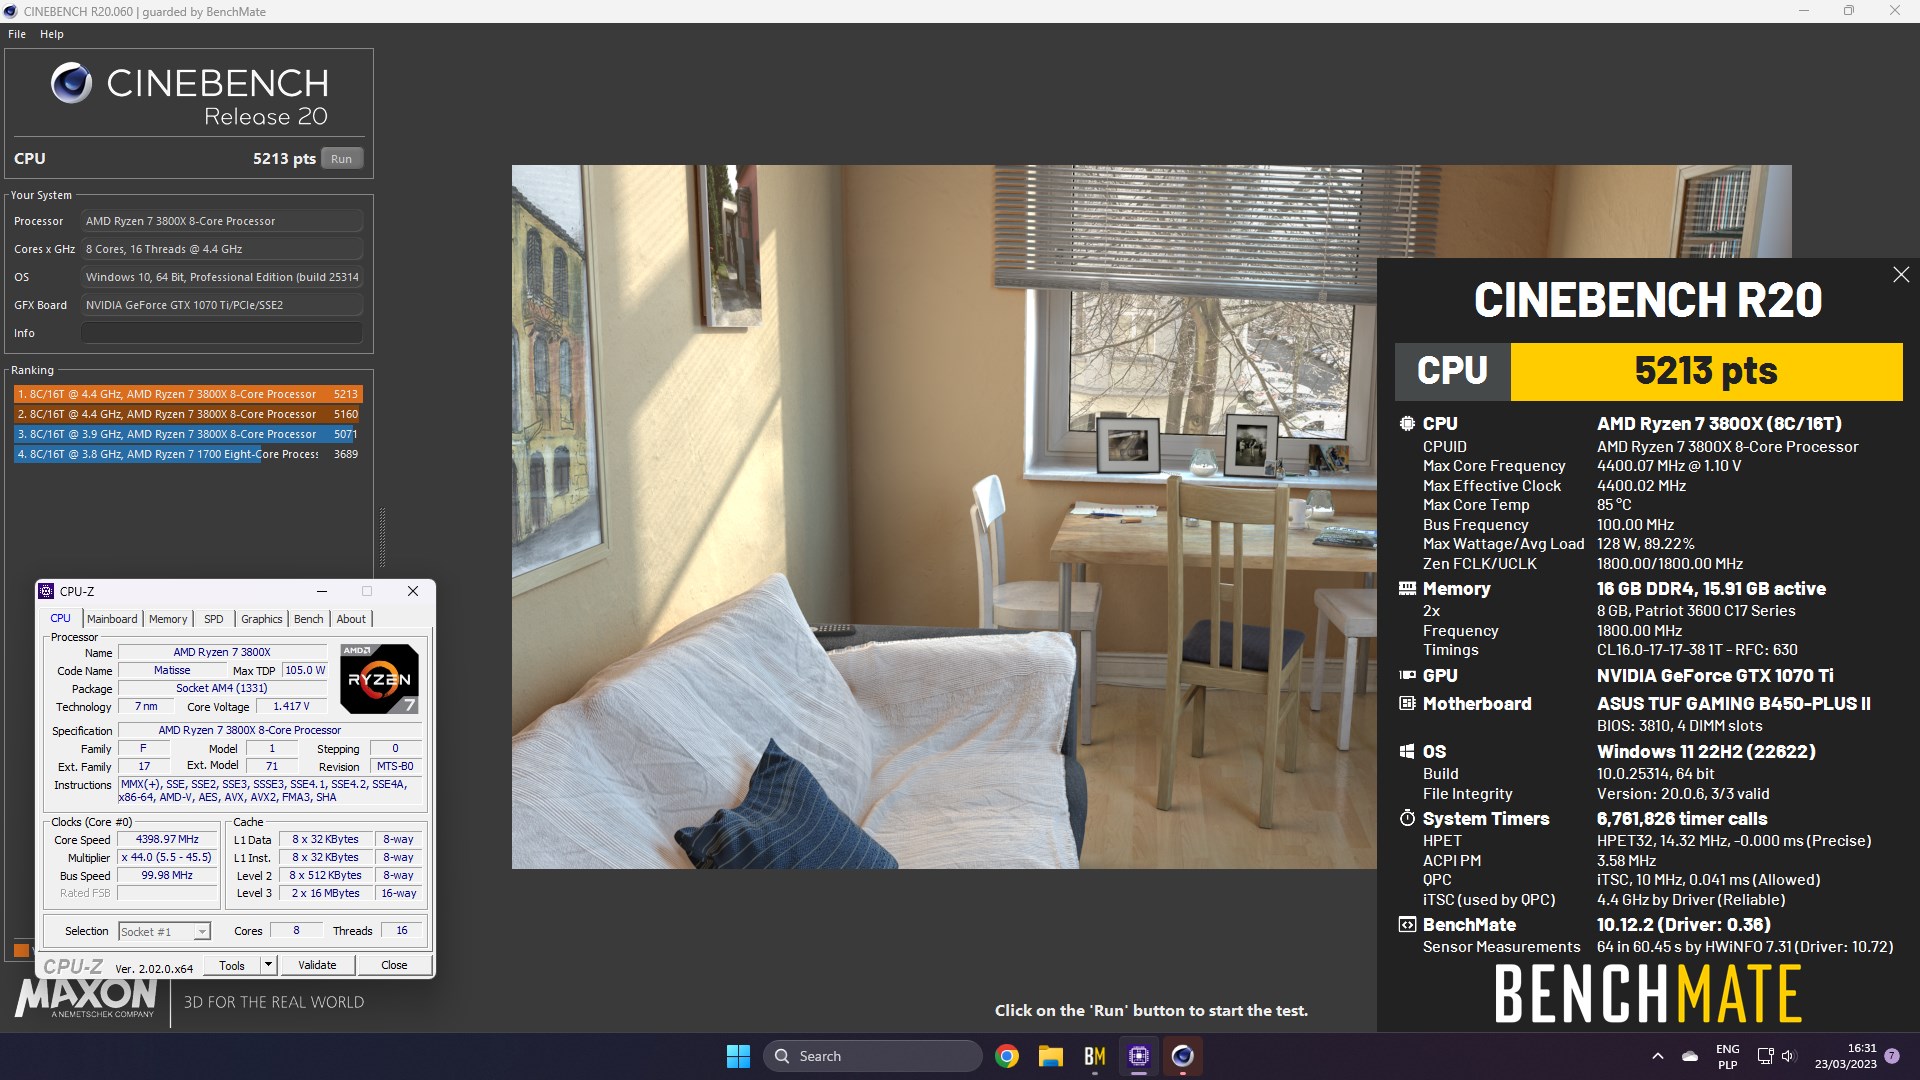1920x1080 pixels.
Task: Click the Core Speed value 4398.97 MHz
Action: (x=167, y=840)
